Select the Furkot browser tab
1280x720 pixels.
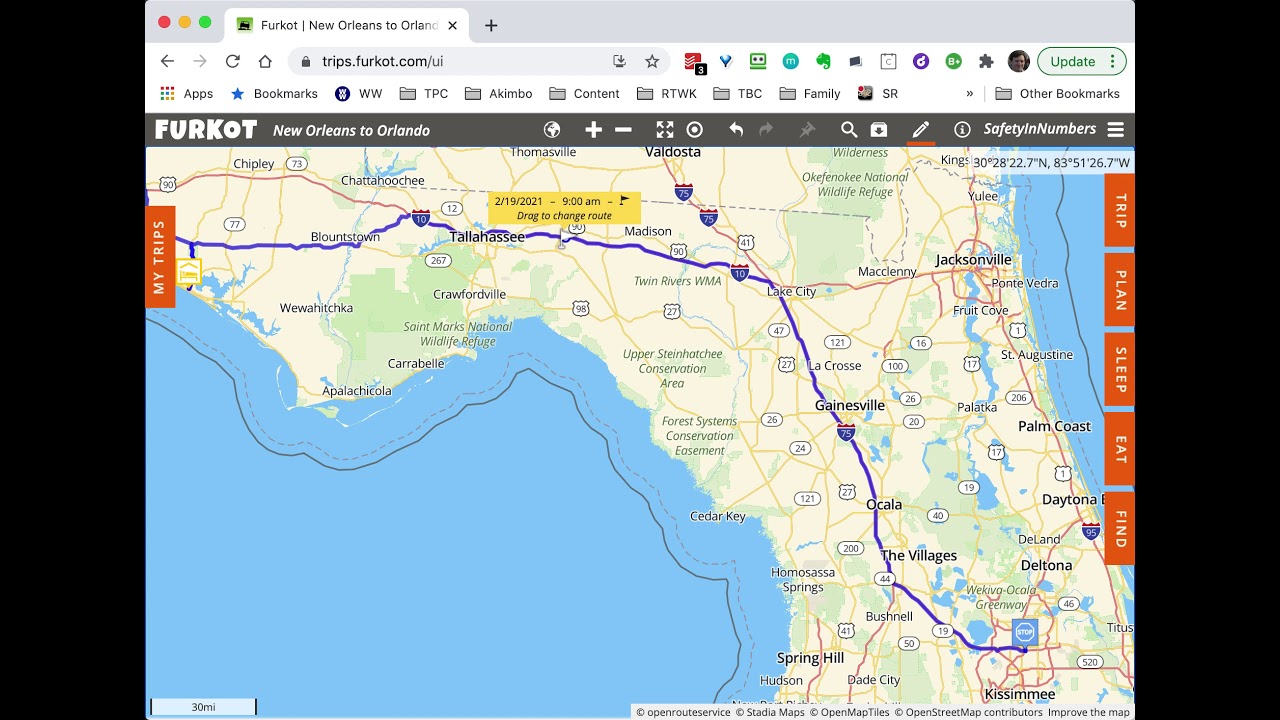(347, 25)
